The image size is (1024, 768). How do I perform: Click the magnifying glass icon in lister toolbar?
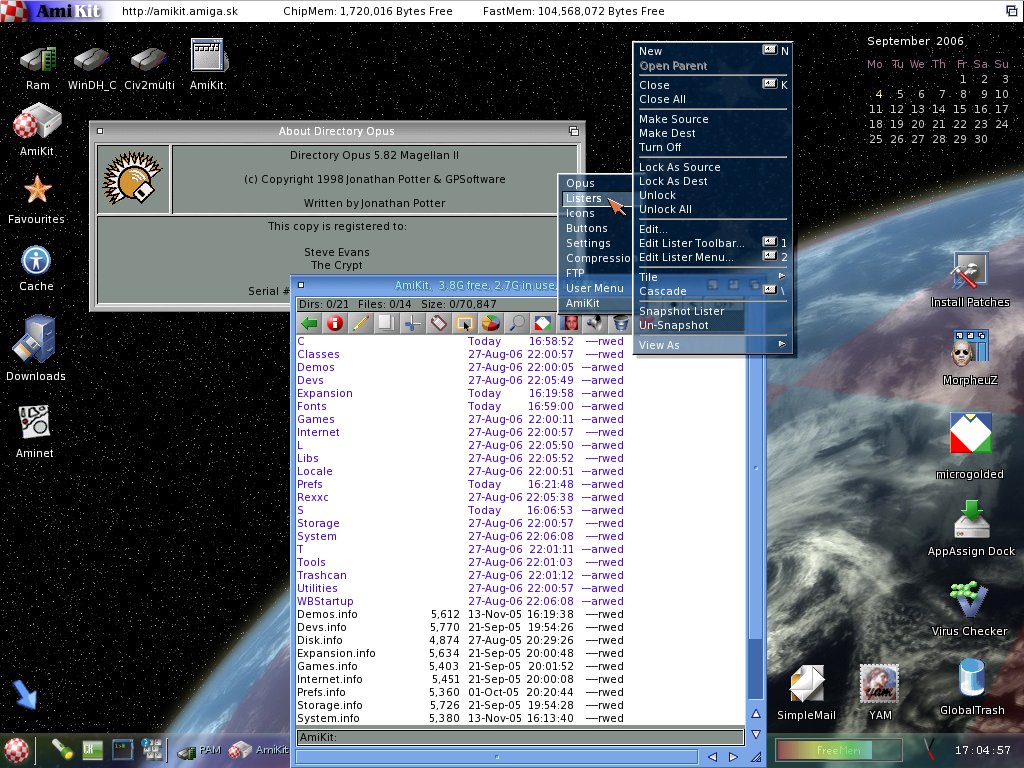coord(517,323)
